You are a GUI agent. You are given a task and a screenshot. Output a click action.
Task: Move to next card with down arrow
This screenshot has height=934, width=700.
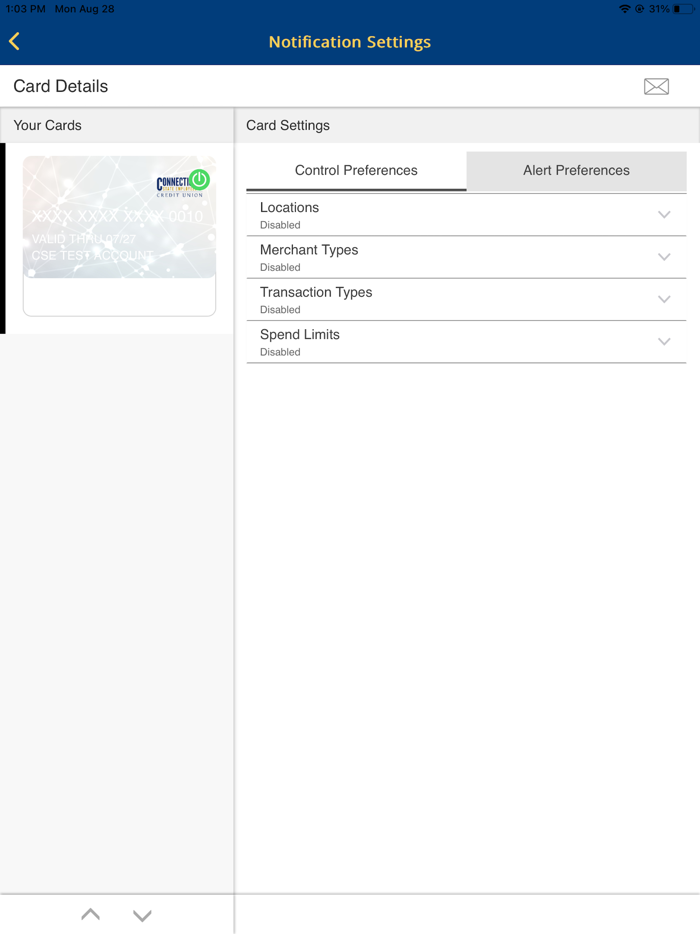(x=142, y=916)
